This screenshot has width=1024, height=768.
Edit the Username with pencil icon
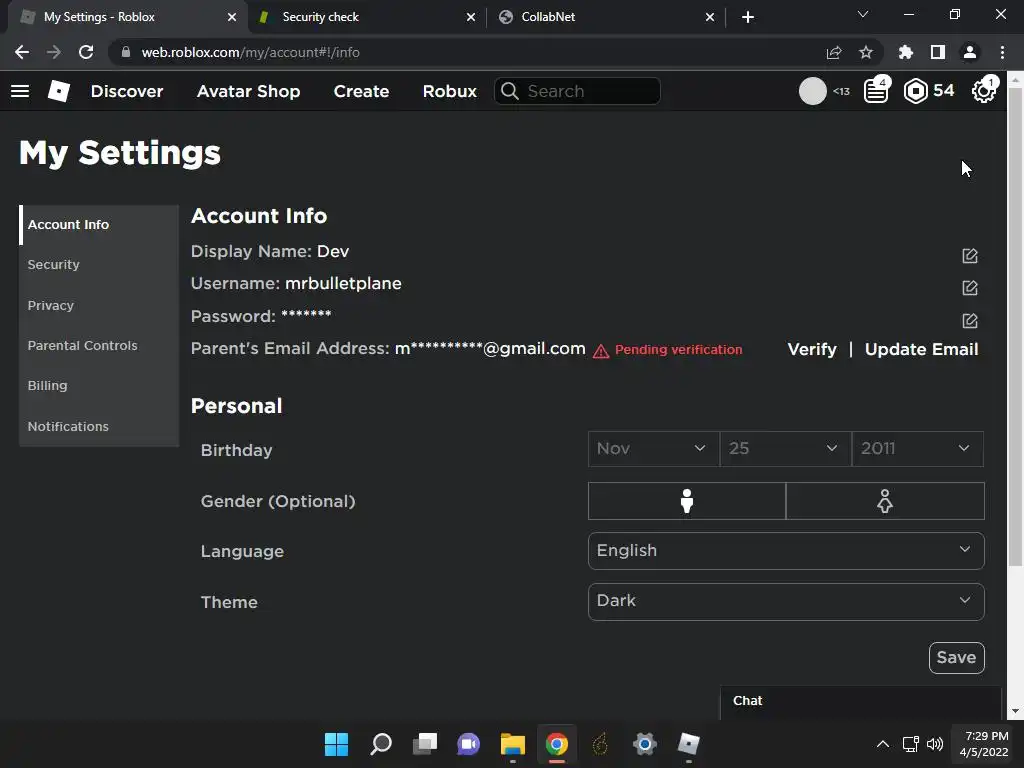tap(970, 287)
